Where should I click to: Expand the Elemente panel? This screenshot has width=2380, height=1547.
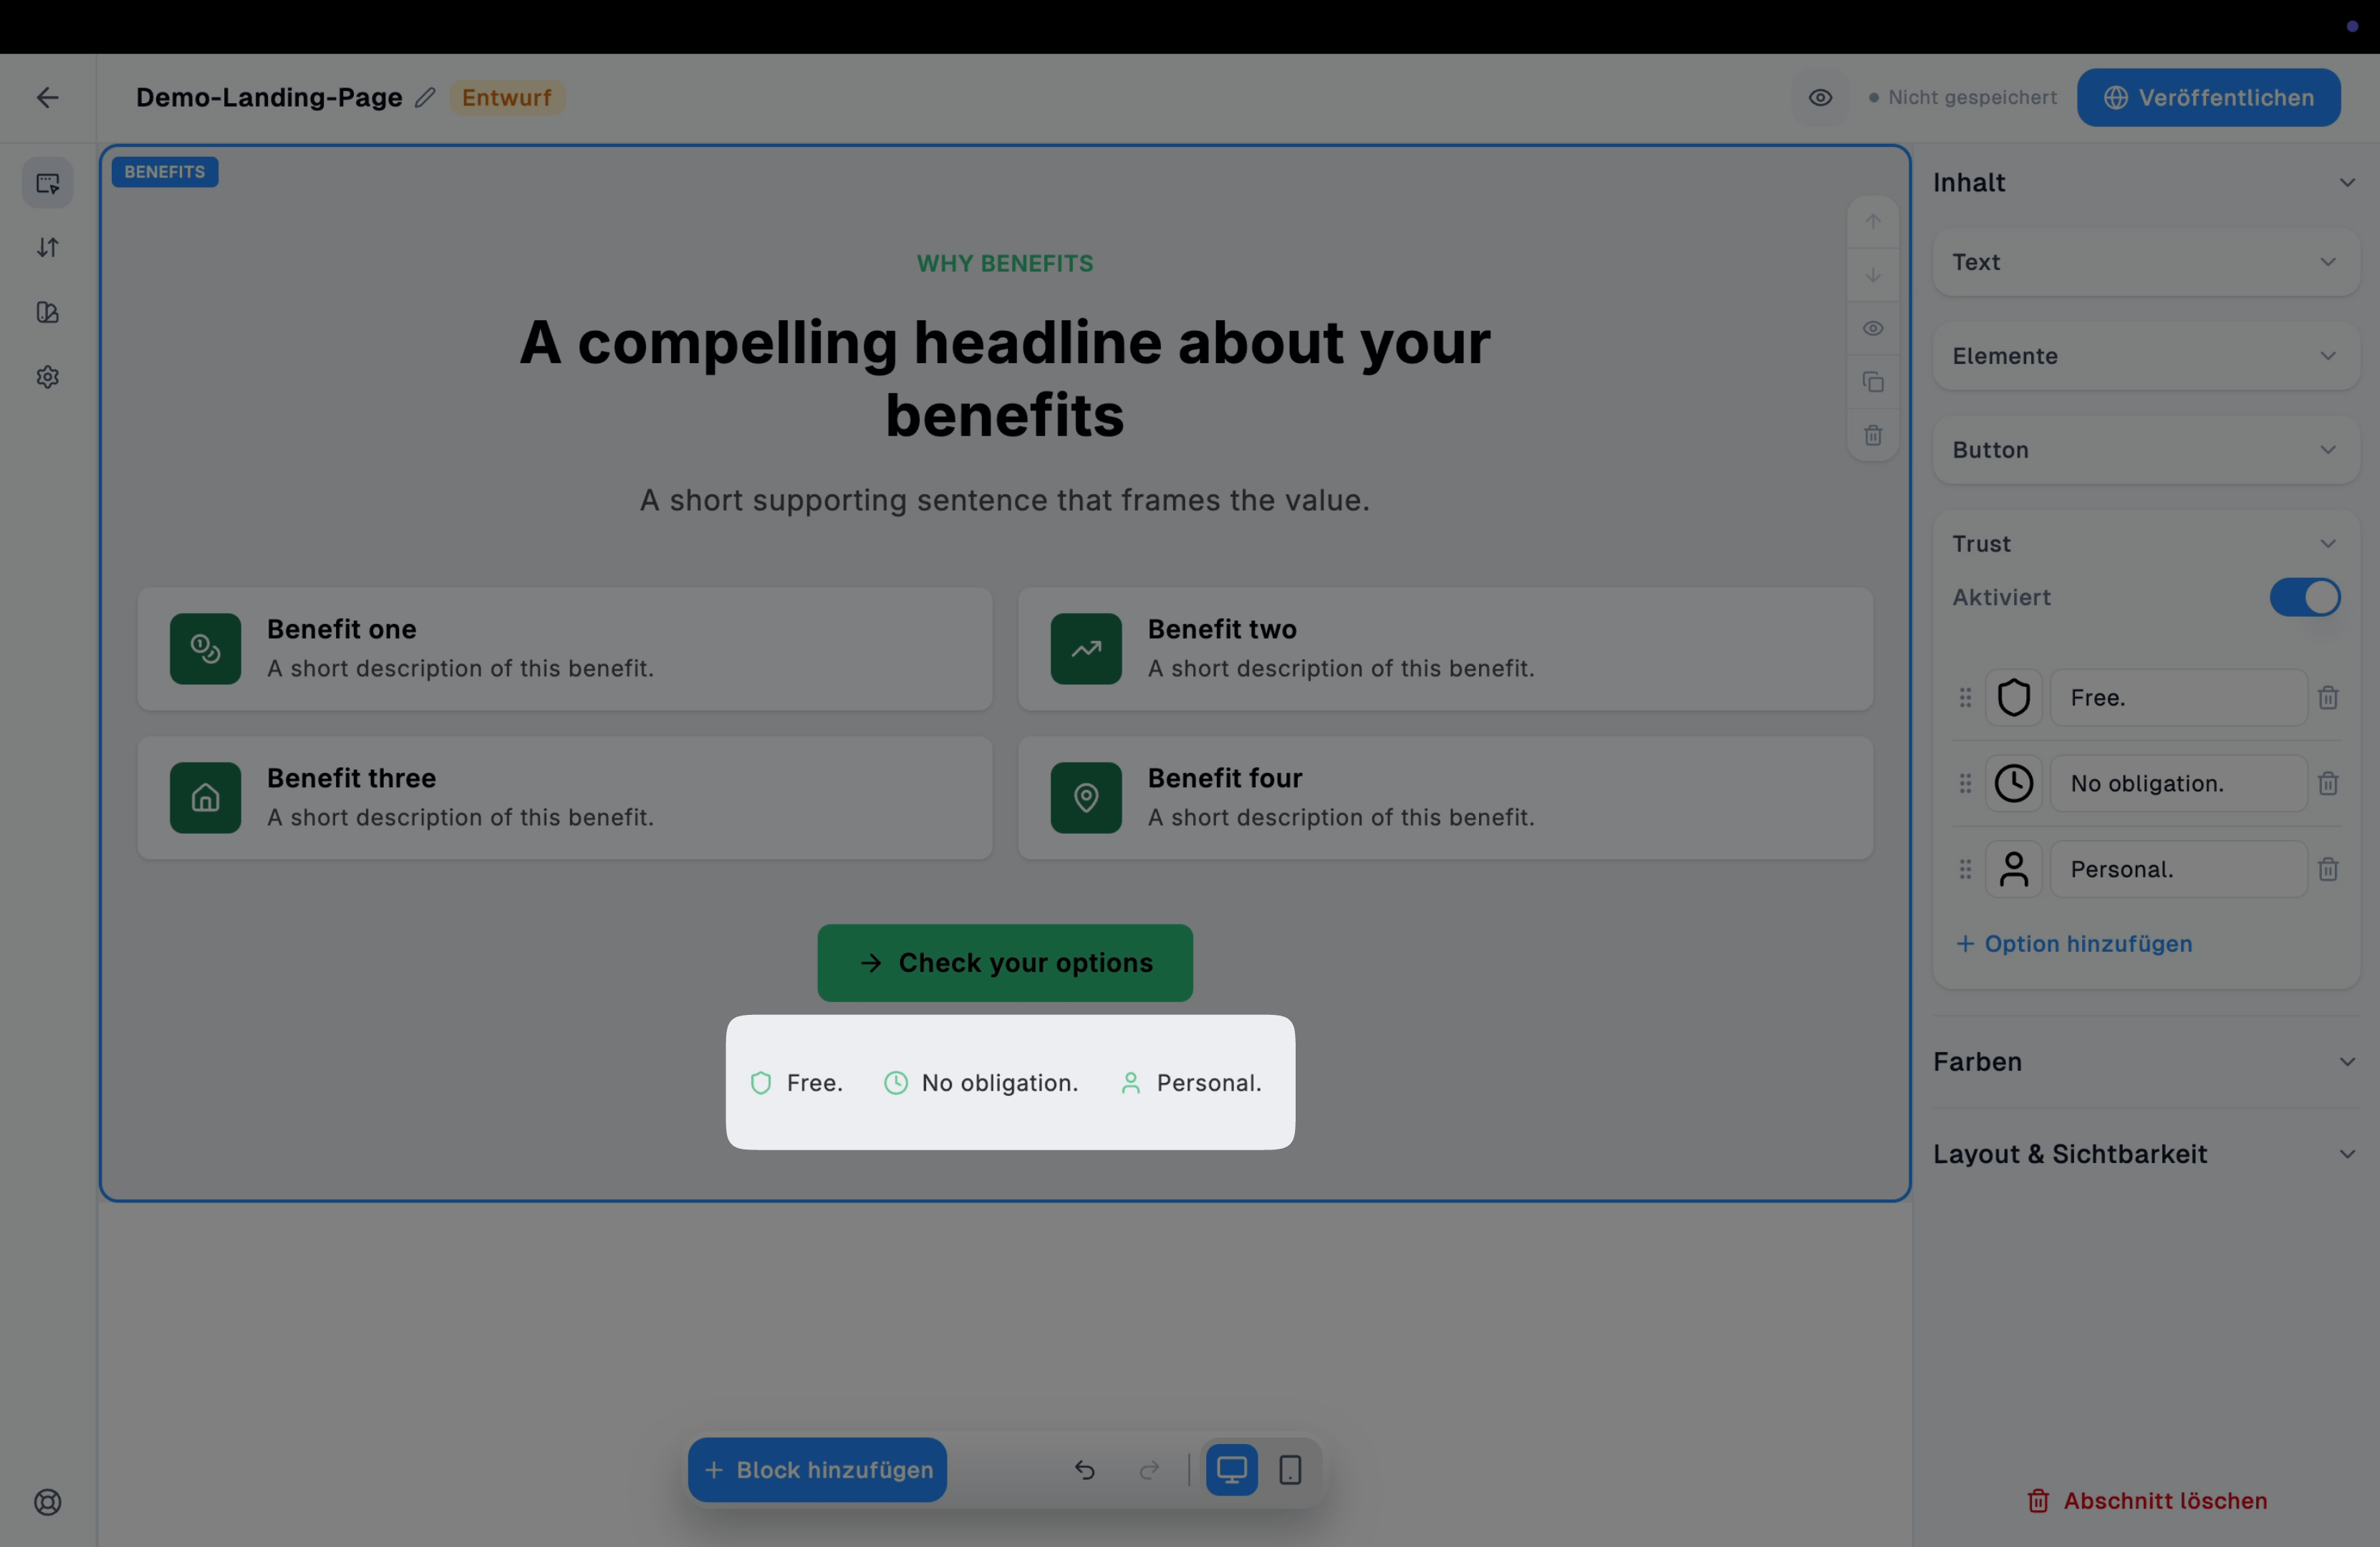pyautogui.click(x=2146, y=356)
